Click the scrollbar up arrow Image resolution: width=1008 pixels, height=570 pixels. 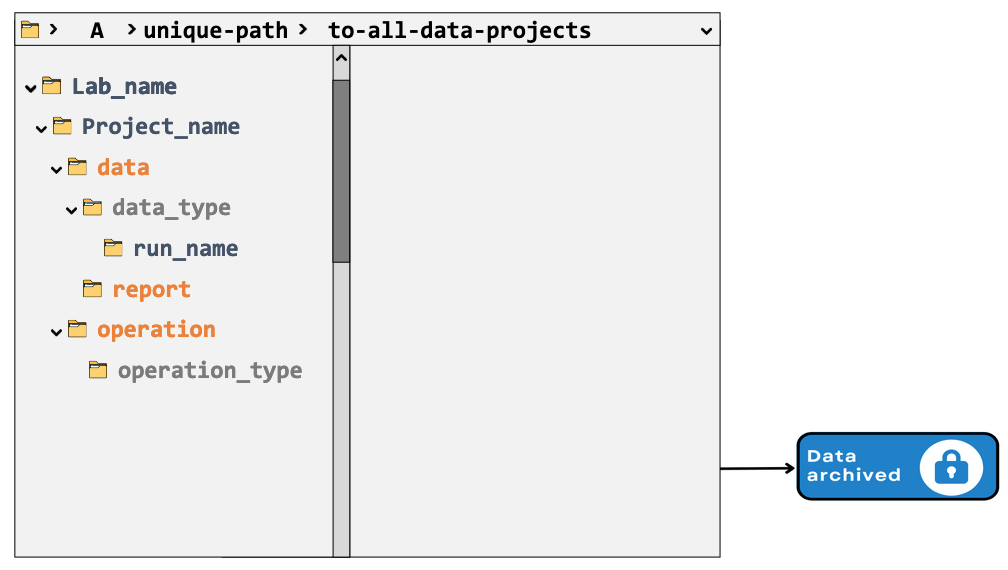coord(341,60)
